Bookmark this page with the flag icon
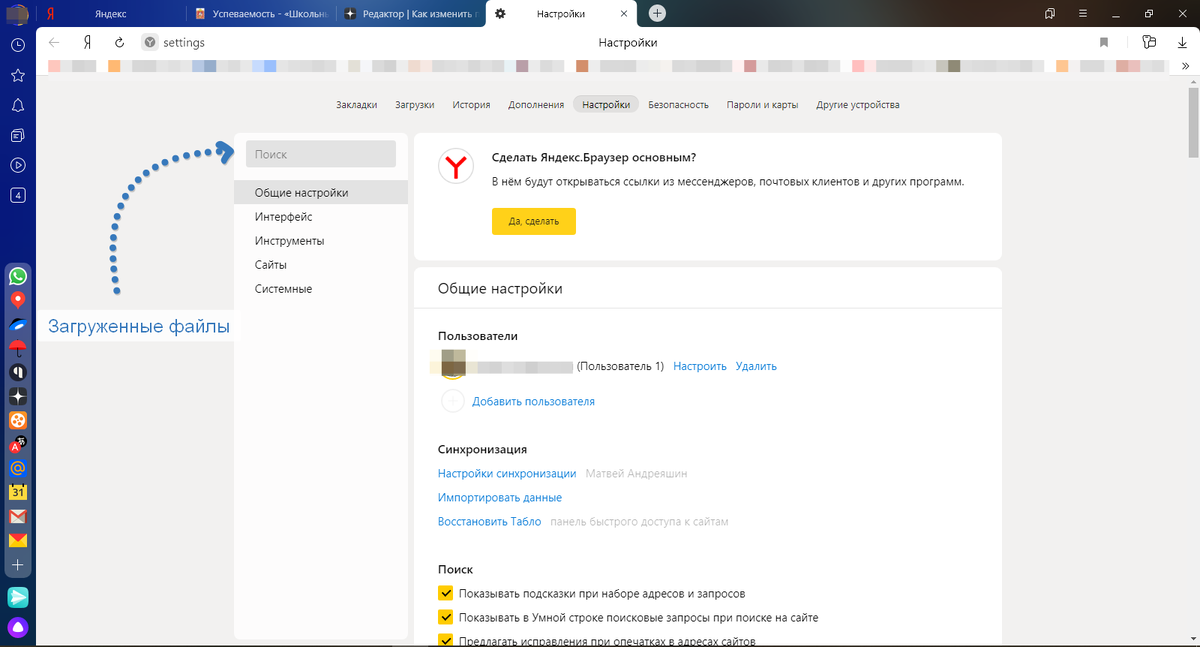Screen dimensions: 1200x647 1104,43
